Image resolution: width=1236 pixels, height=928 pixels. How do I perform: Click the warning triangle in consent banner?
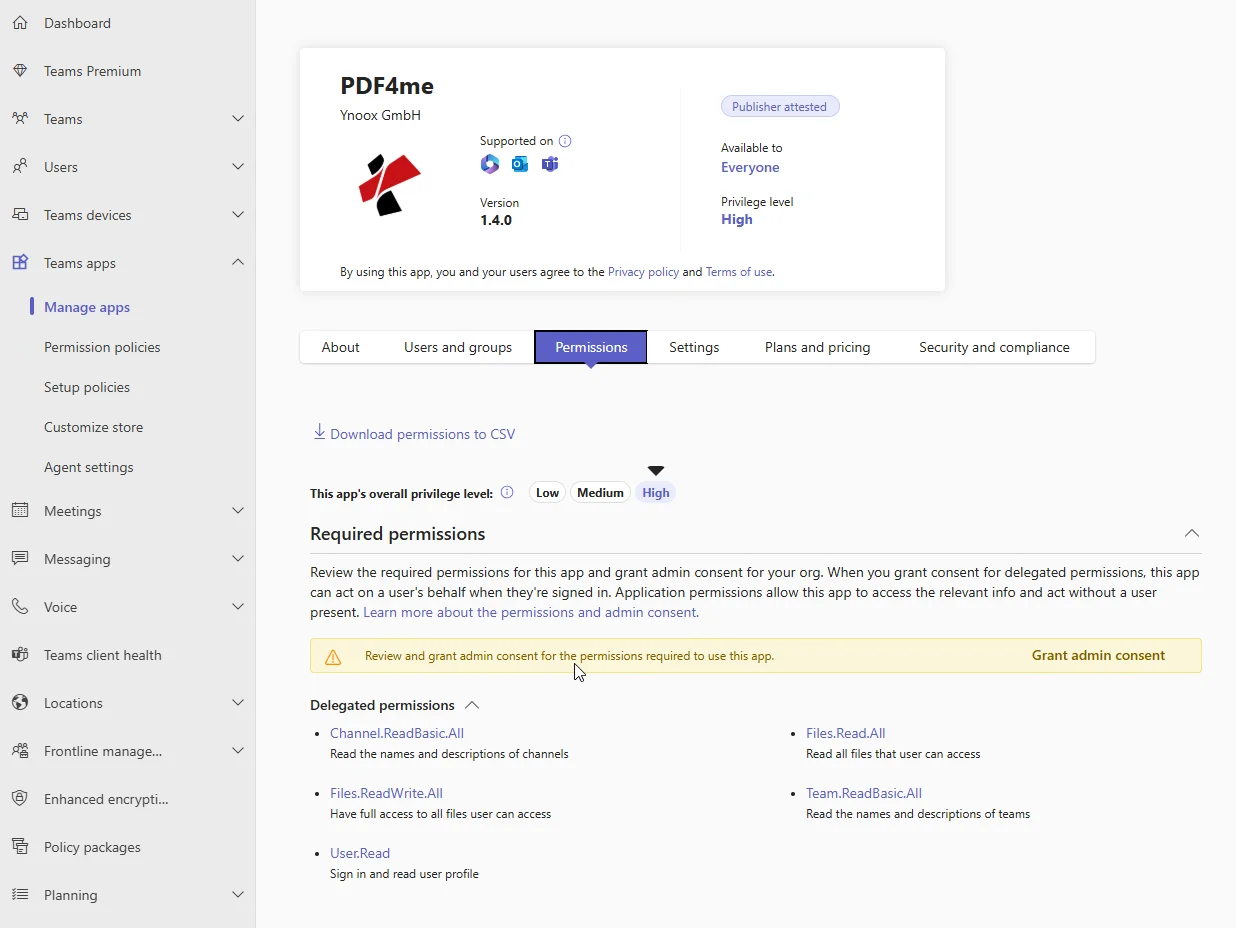pos(333,657)
